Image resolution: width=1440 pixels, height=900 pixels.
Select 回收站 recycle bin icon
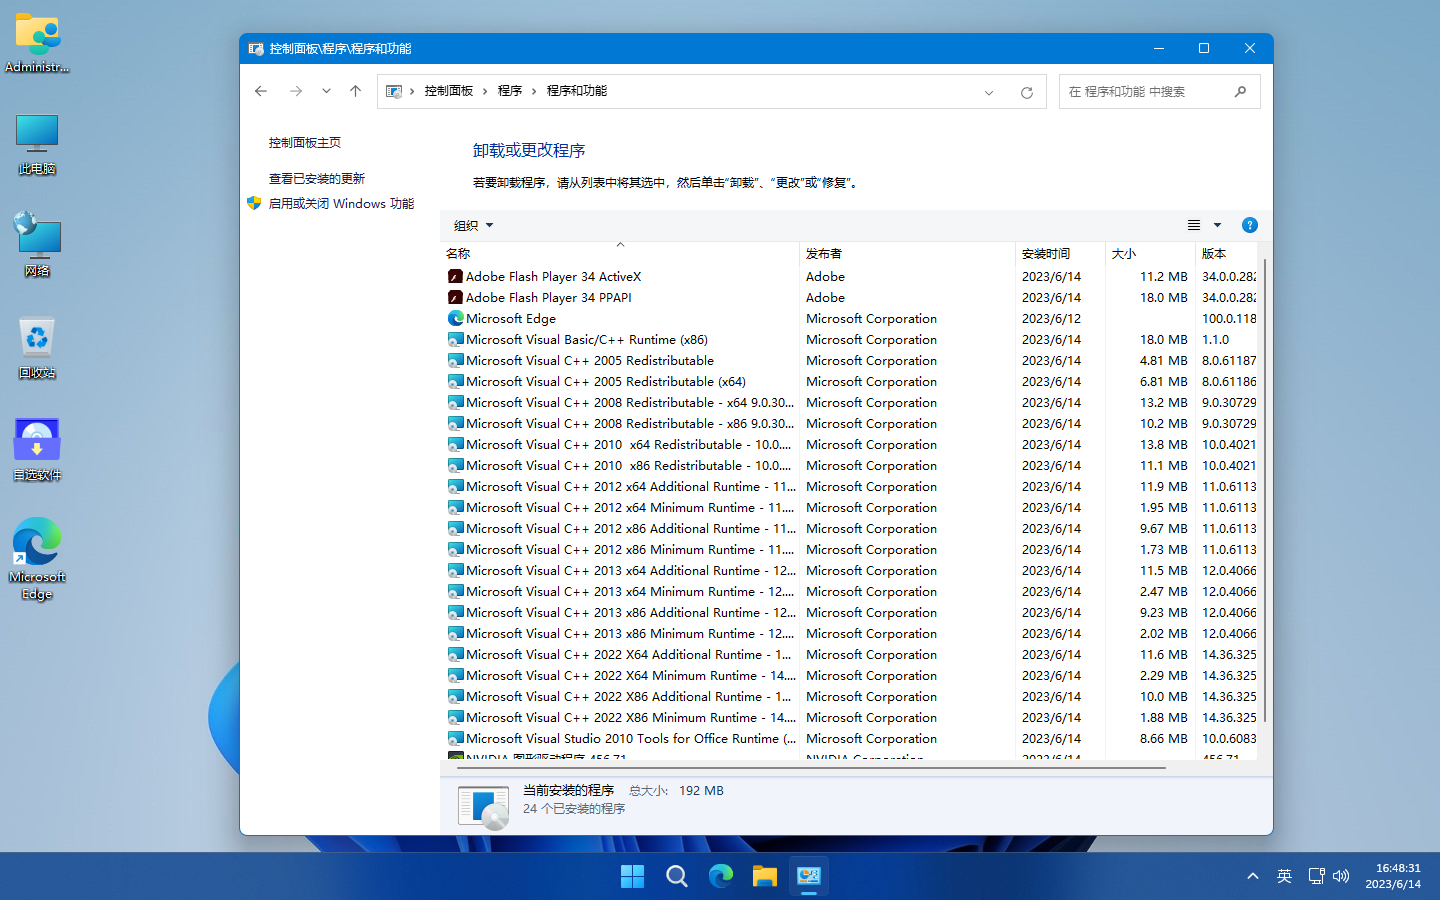click(x=37, y=348)
